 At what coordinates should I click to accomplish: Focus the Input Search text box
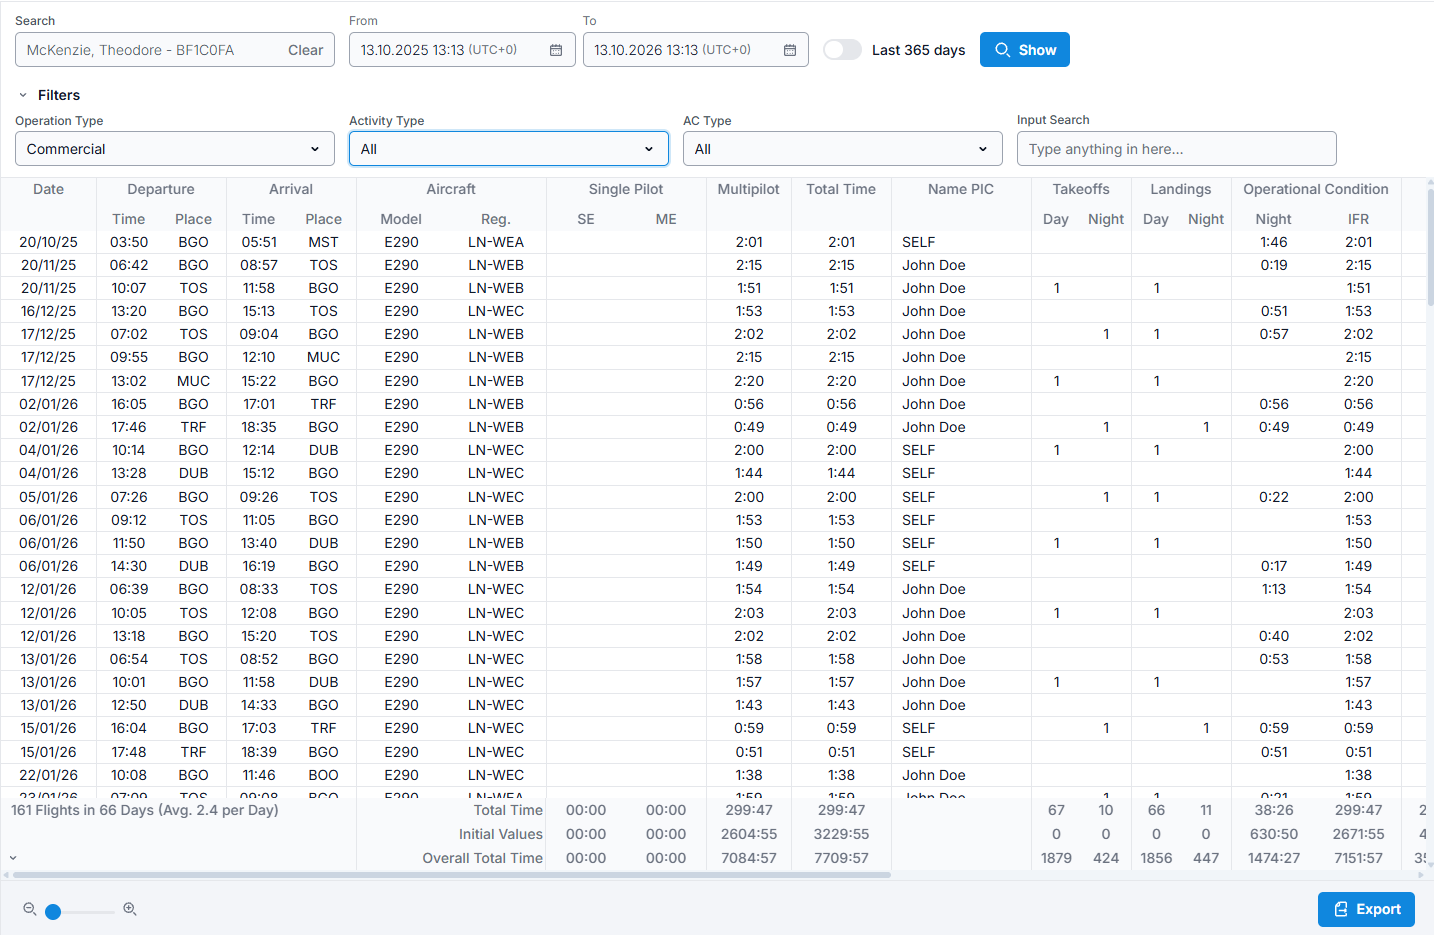tap(1177, 149)
